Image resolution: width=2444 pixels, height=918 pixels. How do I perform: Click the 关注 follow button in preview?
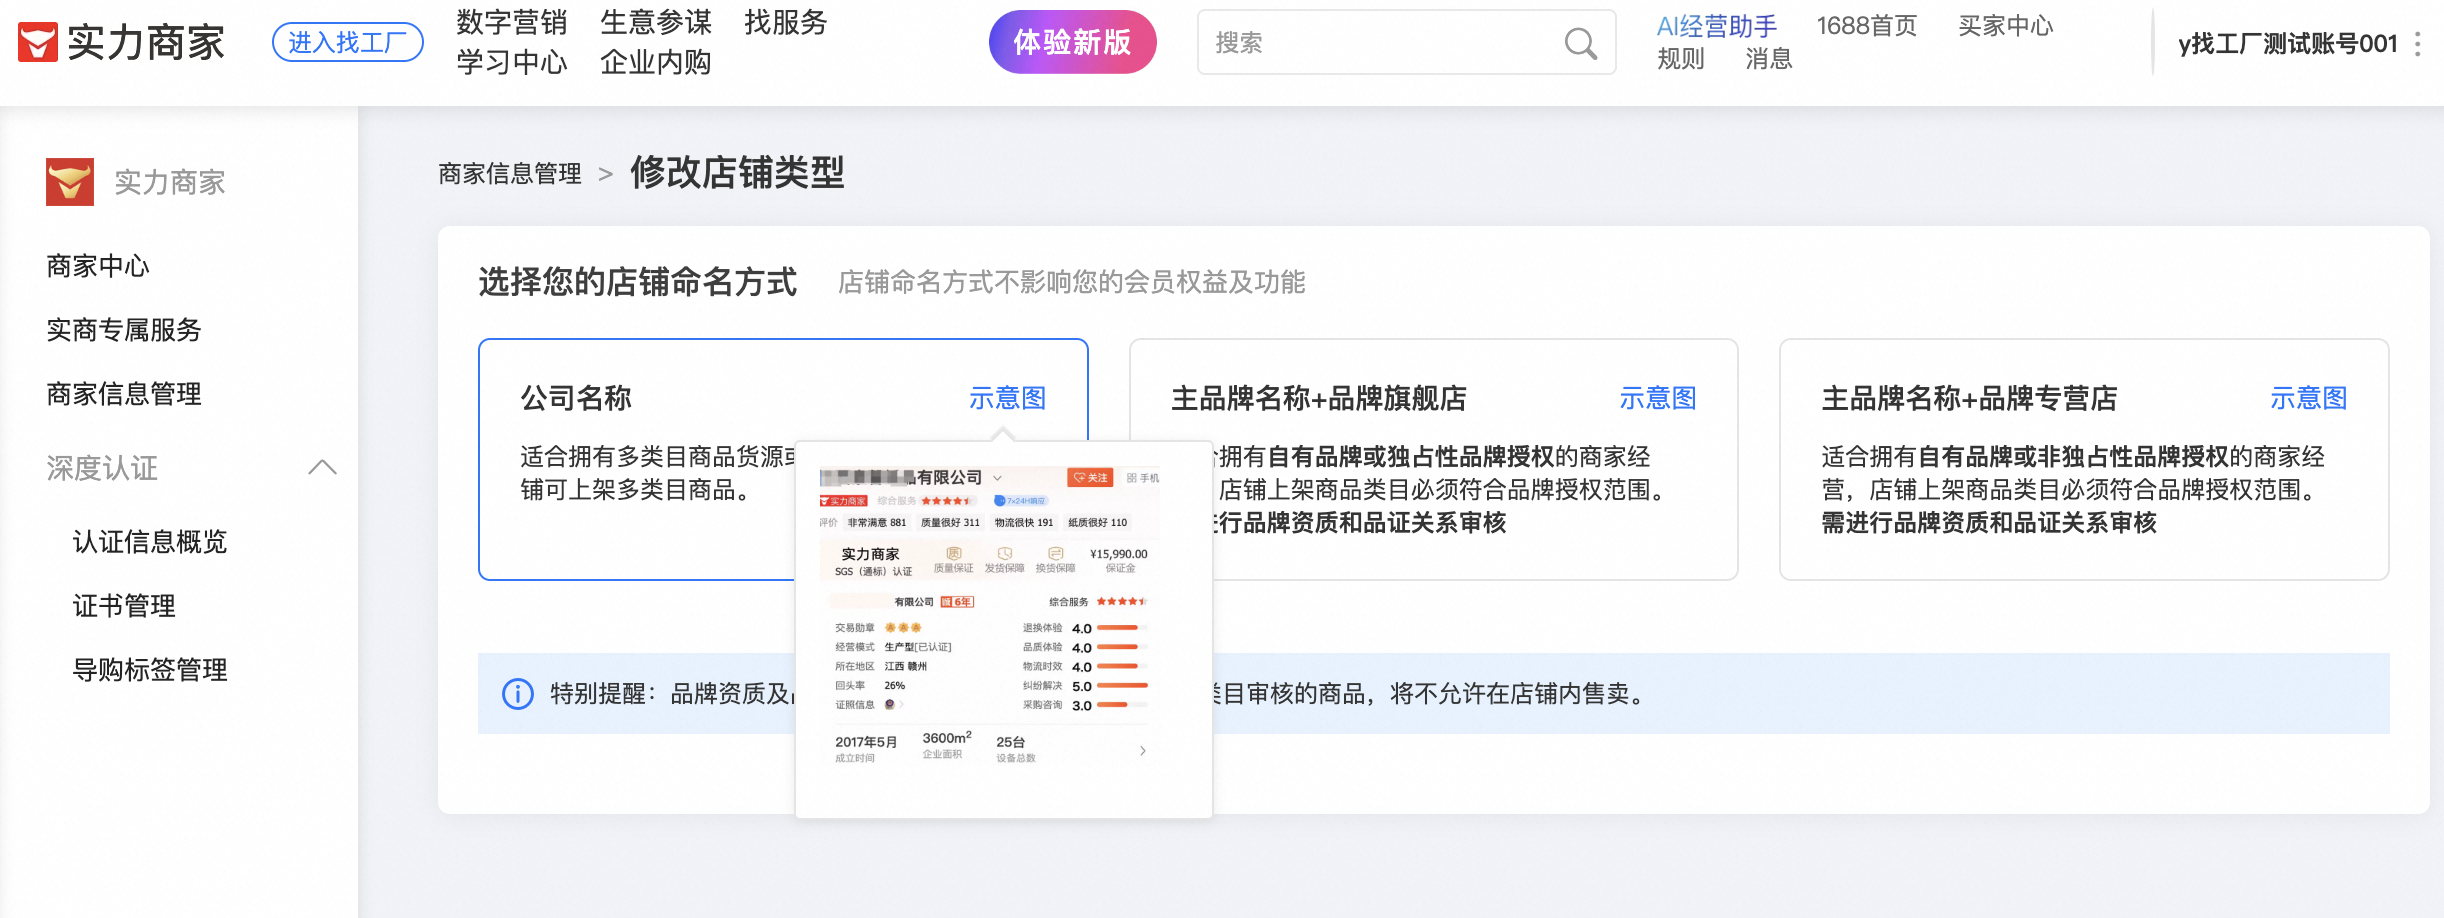point(1089,478)
